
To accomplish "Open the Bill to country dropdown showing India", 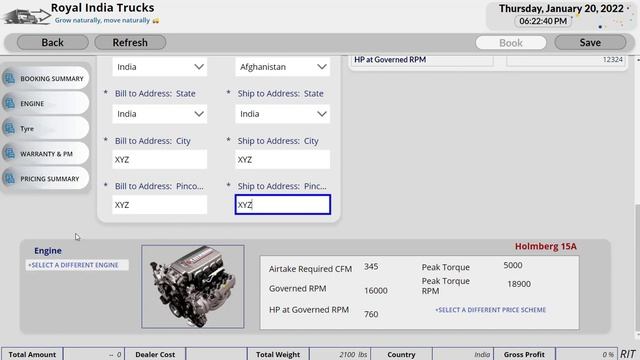I will (x=160, y=67).
